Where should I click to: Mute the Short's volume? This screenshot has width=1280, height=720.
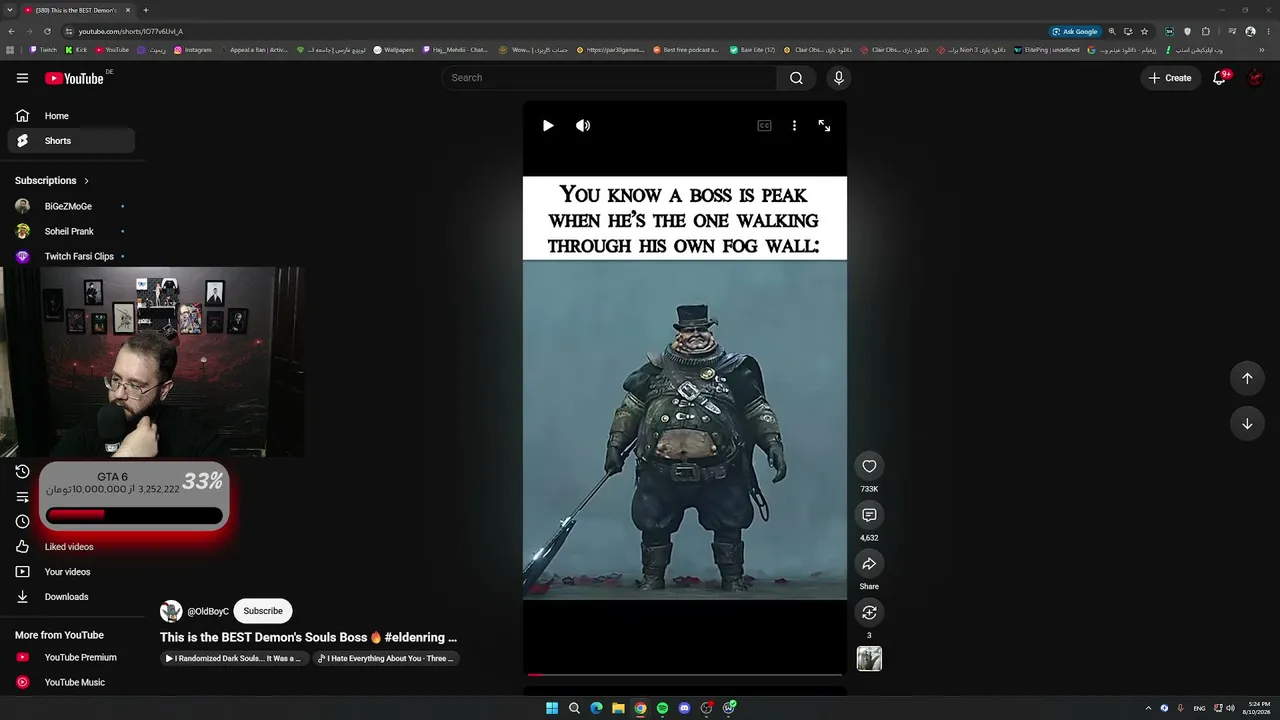tap(583, 126)
